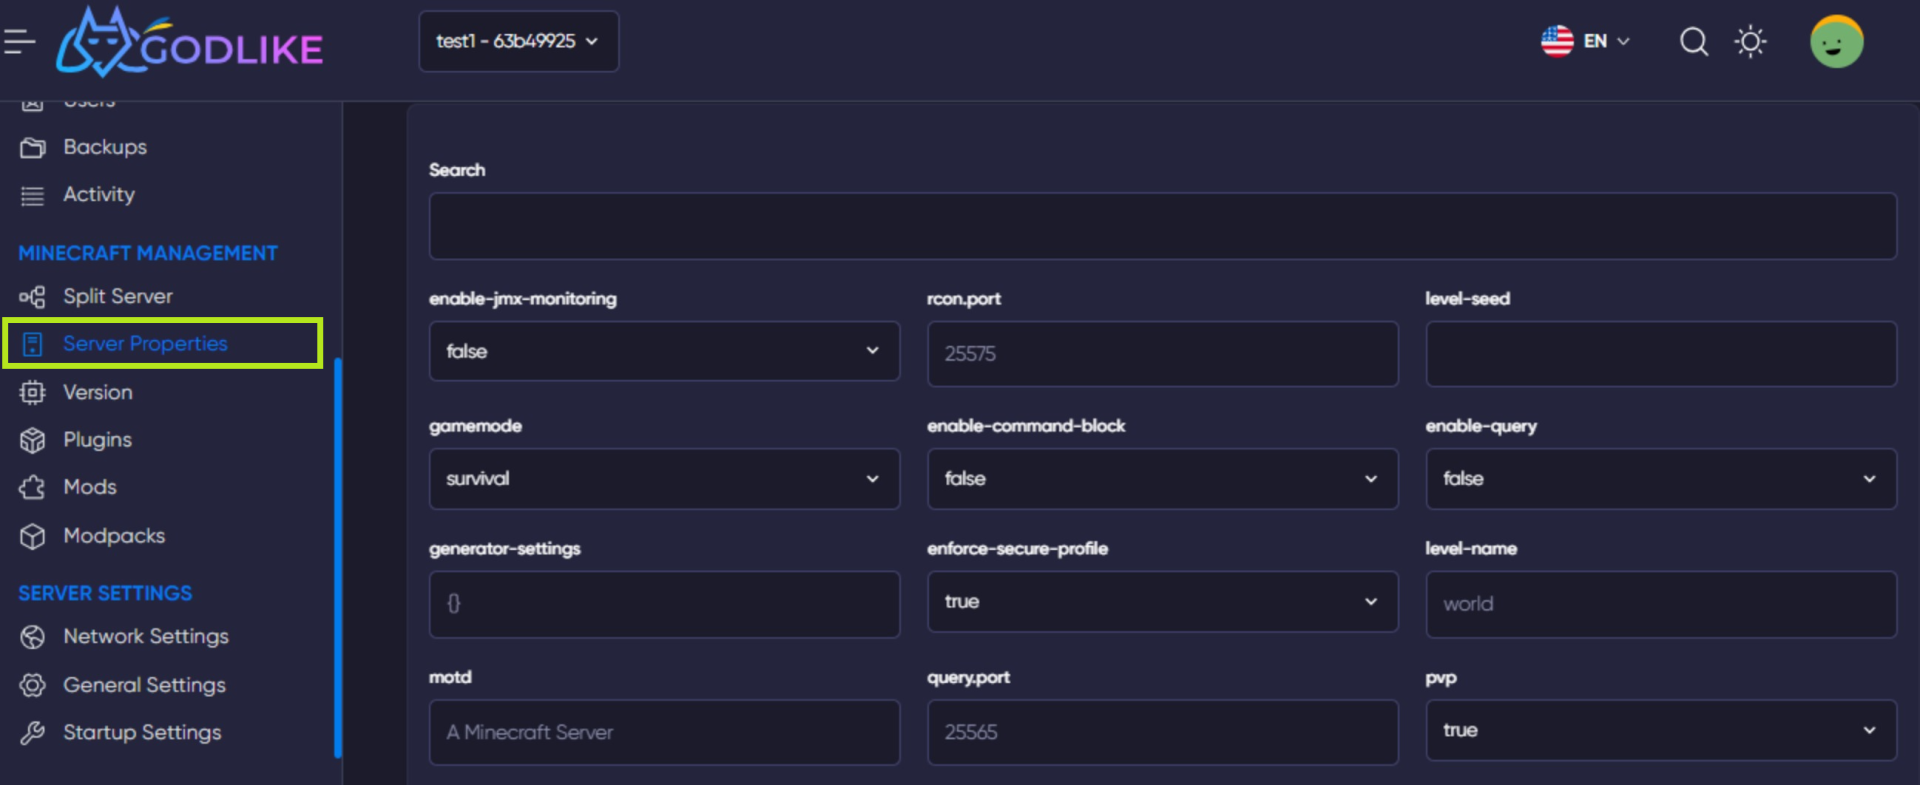Click the Startup Settings wrench icon
This screenshot has width=1920, height=785.
point(33,733)
